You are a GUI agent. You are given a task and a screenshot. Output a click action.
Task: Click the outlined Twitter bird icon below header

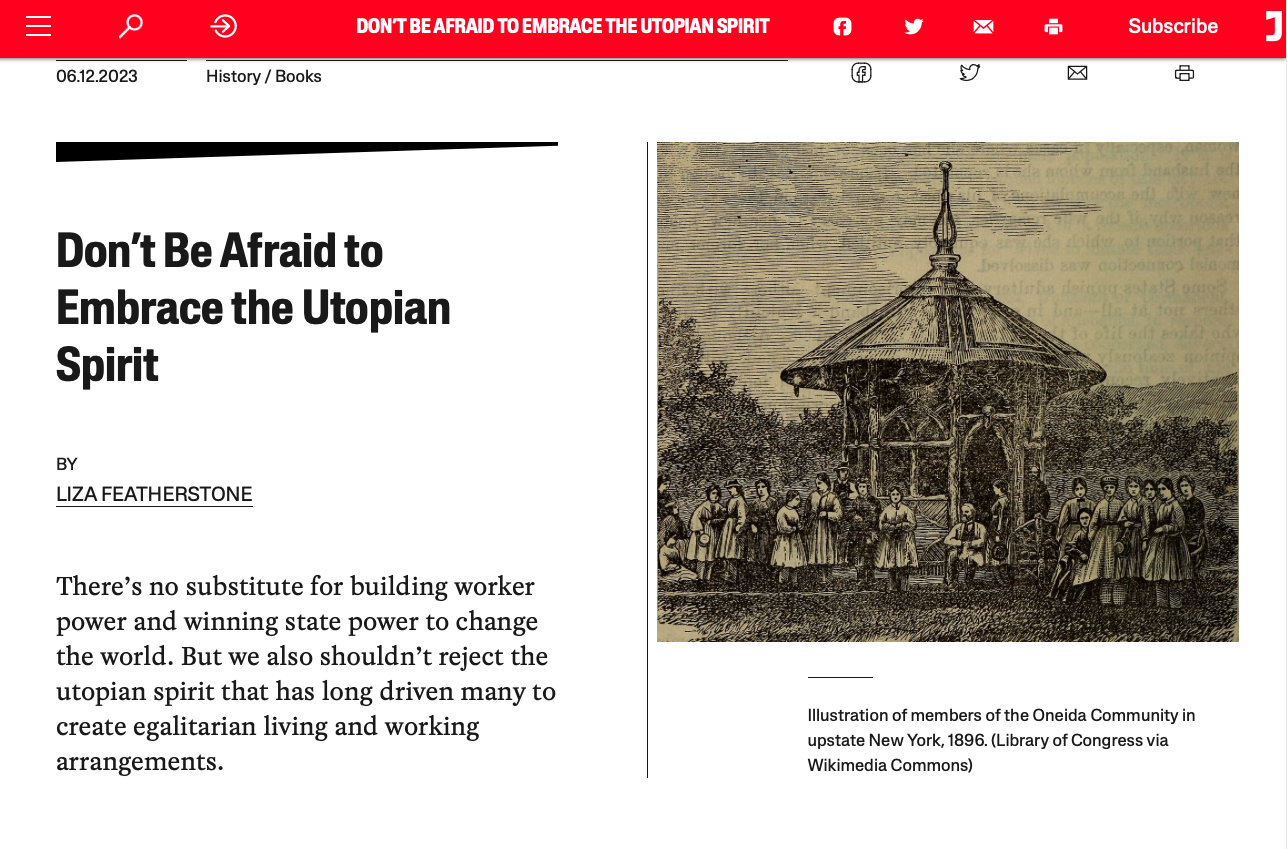pyautogui.click(x=969, y=72)
